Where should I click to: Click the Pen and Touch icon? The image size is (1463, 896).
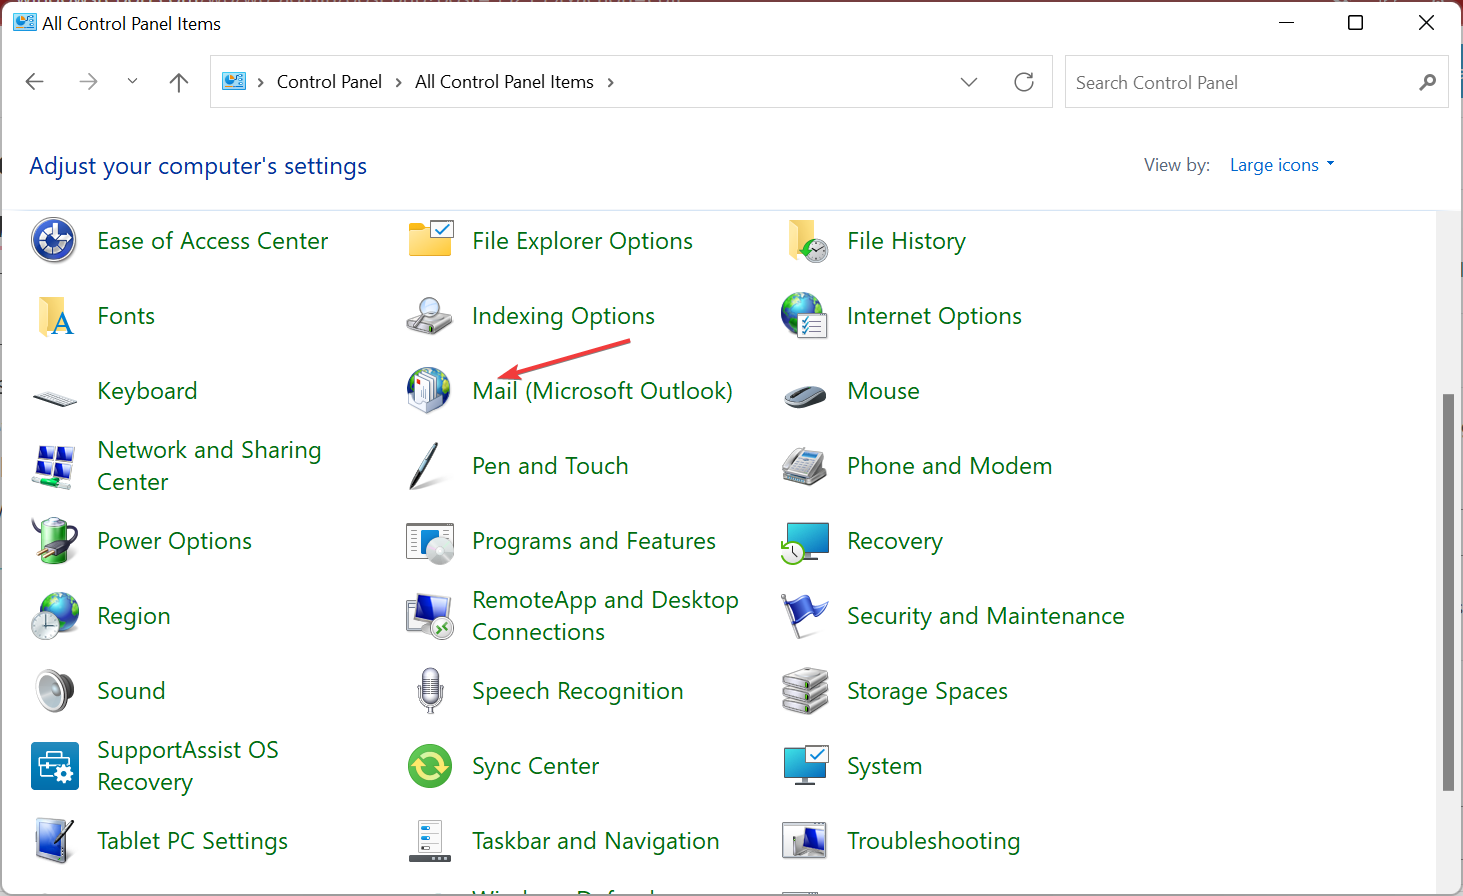pyautogui.click(x=425, y=466)
